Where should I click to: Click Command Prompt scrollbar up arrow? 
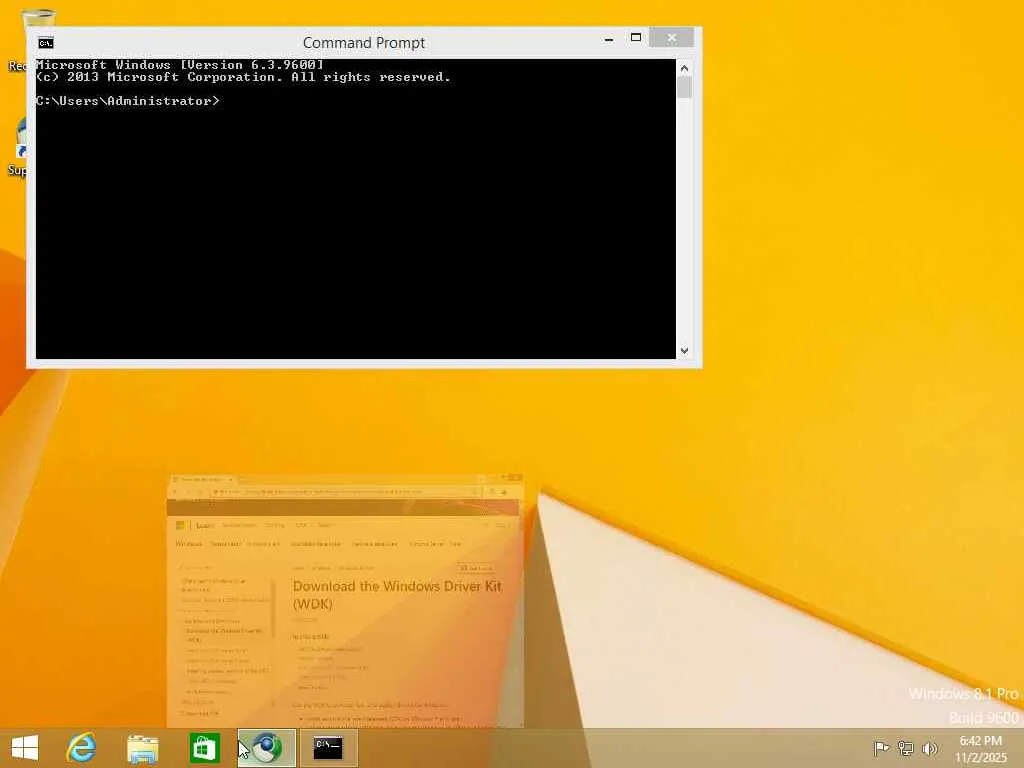(684, 68)
